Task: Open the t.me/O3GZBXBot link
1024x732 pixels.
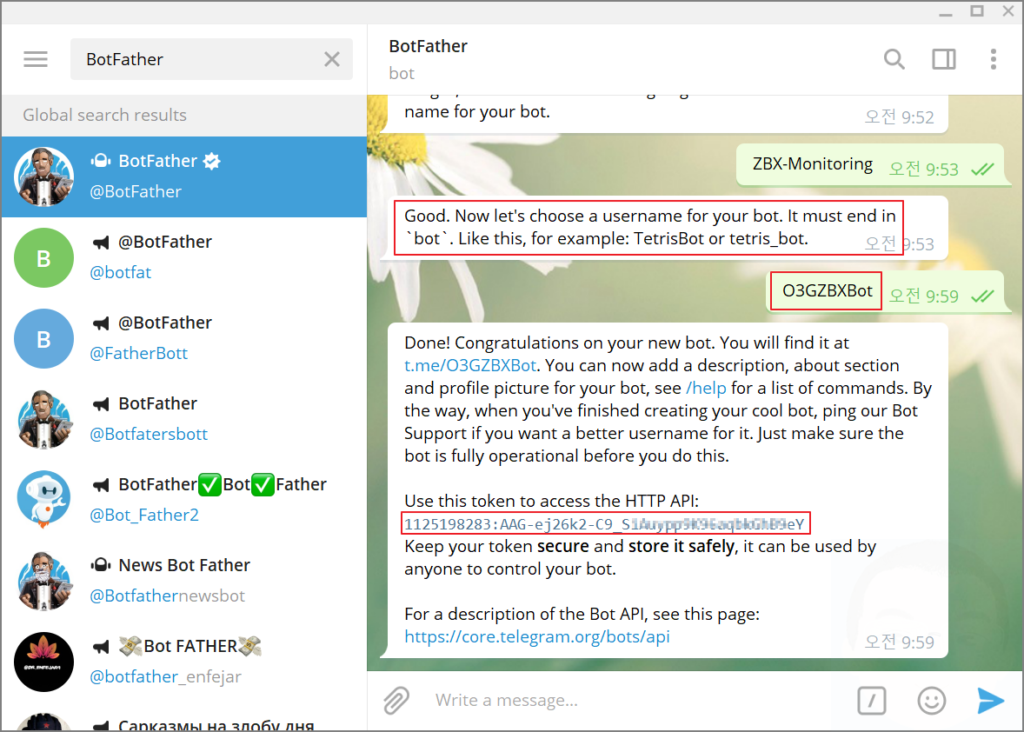Action: point(467,366)
